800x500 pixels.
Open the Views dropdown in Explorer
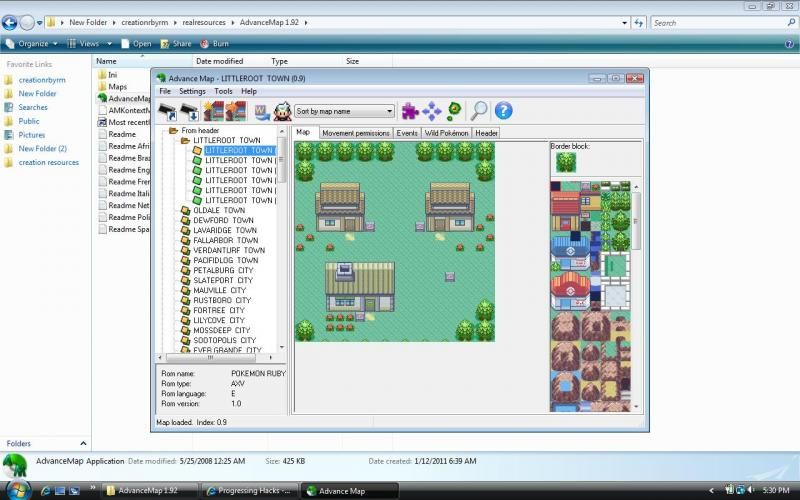point(89,44)
